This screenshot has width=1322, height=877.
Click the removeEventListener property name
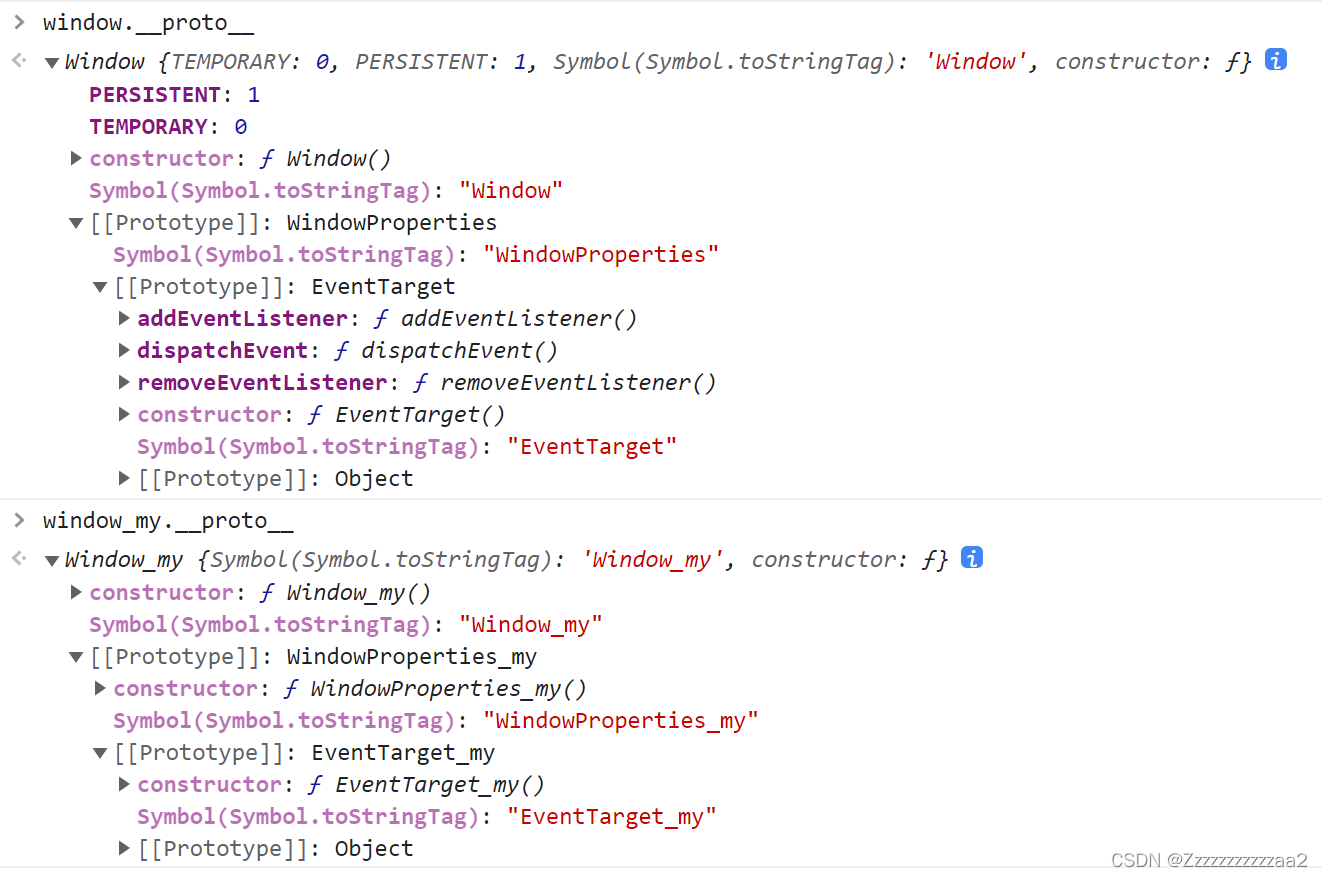pos(262,383)
